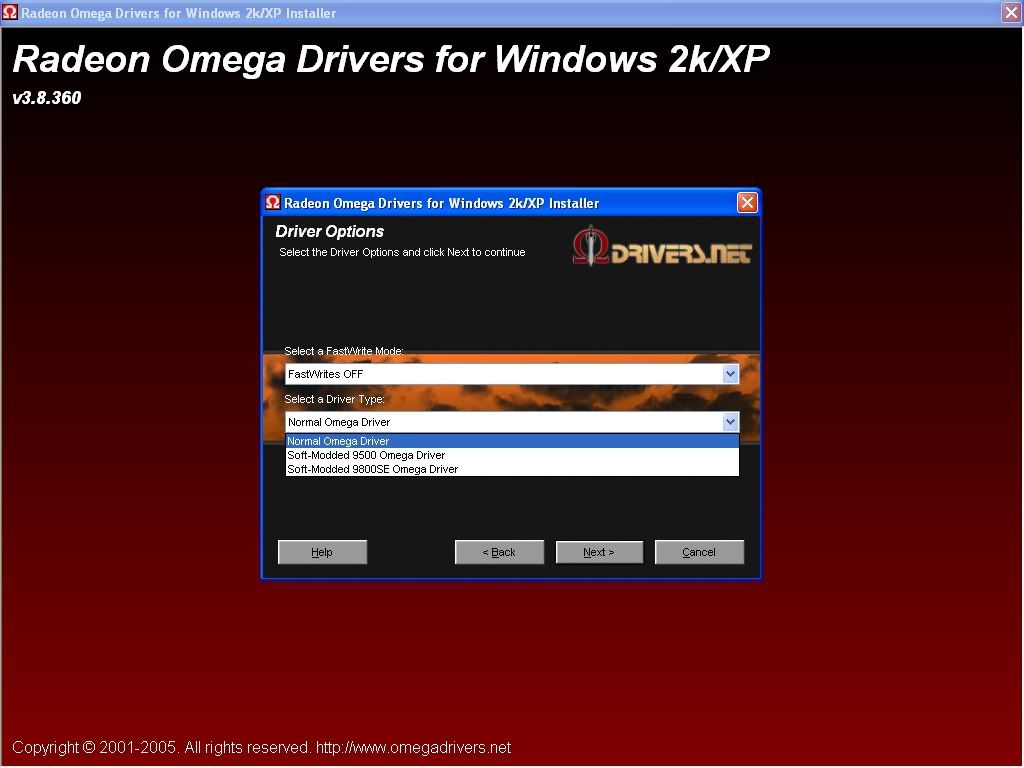Collapse the expanded Driver Type list
Image resolution: width=1024 pixels, height=768 pixels.
(729, 421)
